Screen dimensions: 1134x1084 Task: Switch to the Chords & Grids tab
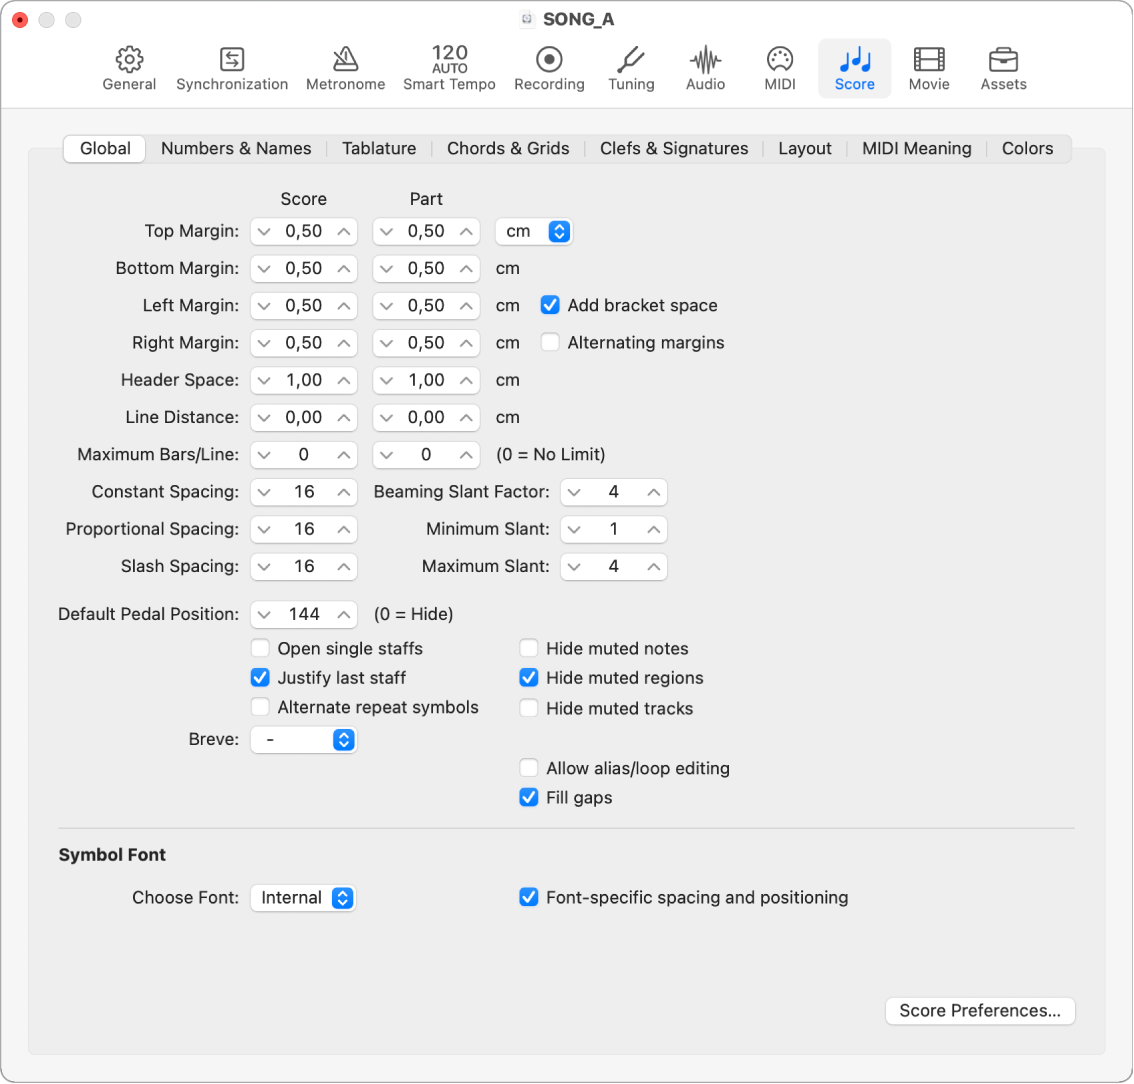[508, 149]
